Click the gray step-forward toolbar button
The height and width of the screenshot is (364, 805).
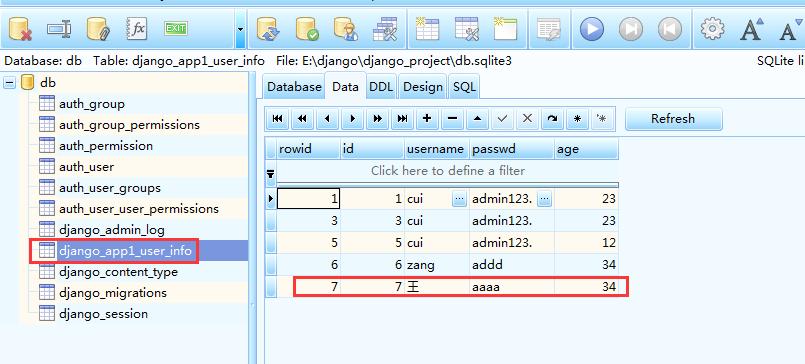tap(630, 29)
